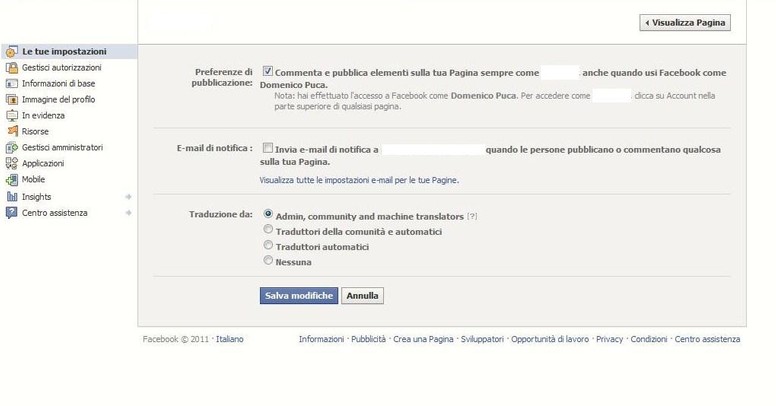This screenshot has width=776, height=406.
Task: Click the 'In evidenza' star icon
Action: (11, 115)
